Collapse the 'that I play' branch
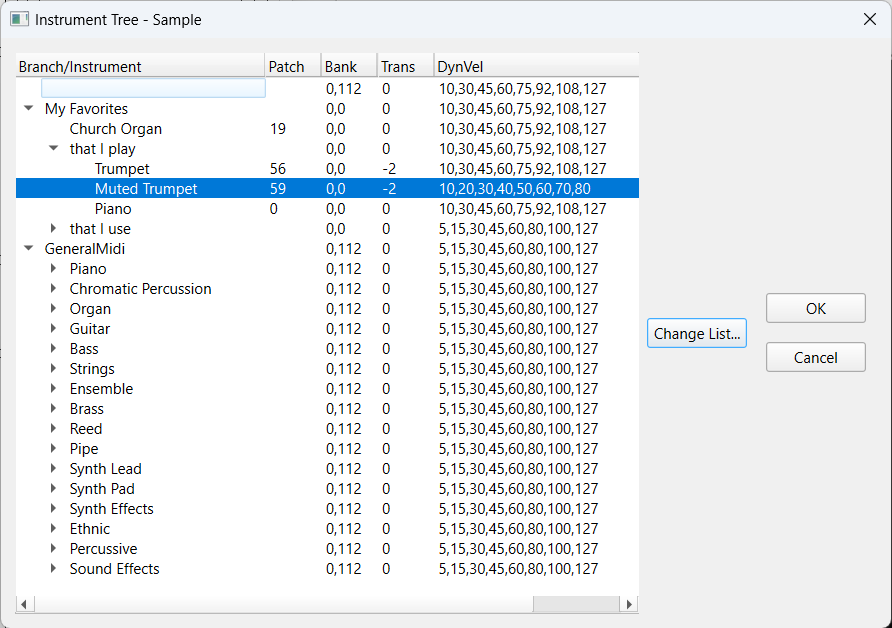The width and height of the screenshot is (892, 628). click(x=53, y=148)
